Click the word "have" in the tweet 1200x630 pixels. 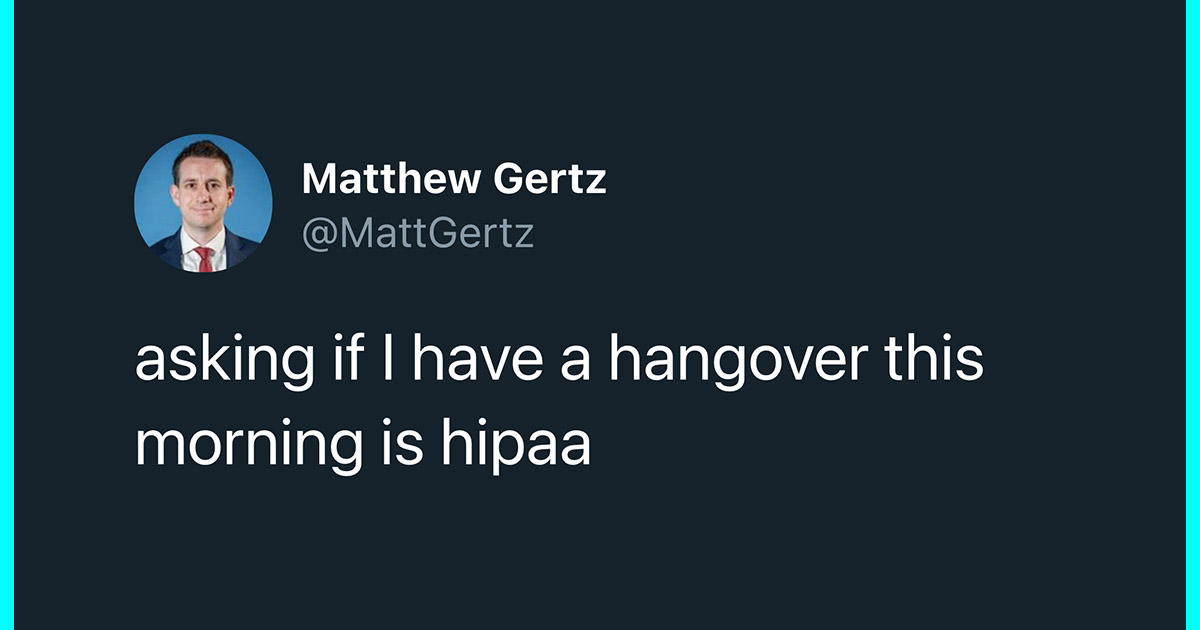point(470,362)
